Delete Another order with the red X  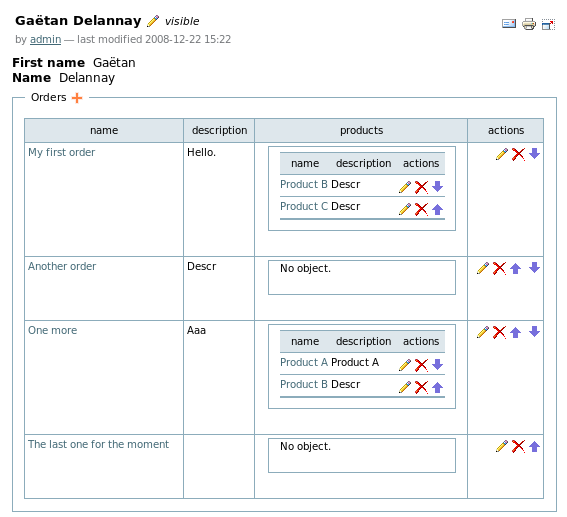[499, 268]
